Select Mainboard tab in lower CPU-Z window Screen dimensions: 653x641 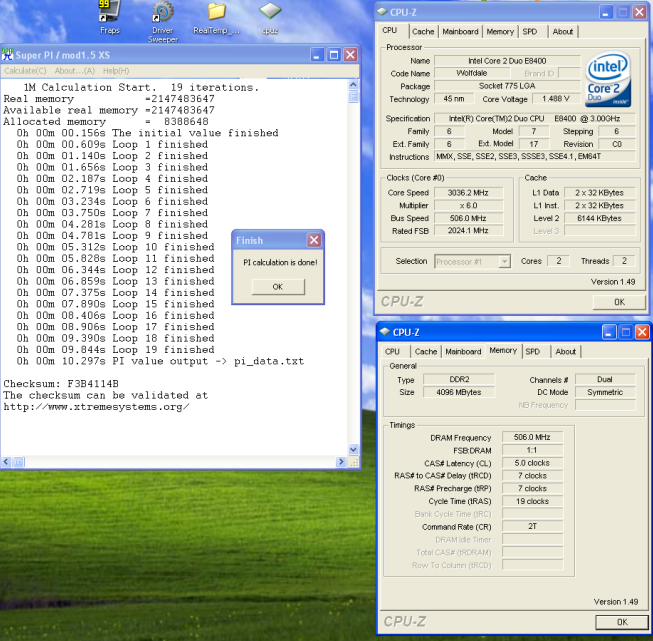coord(463,352)
